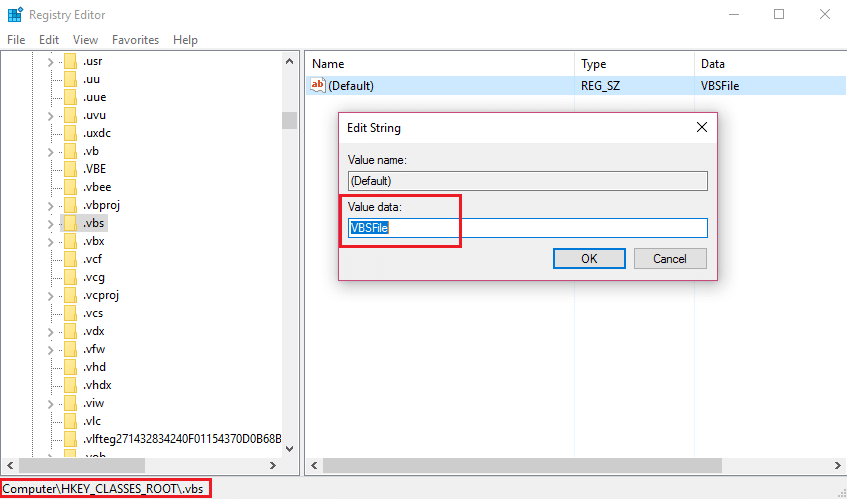Expand the .usr tree node

click(50, 62)
